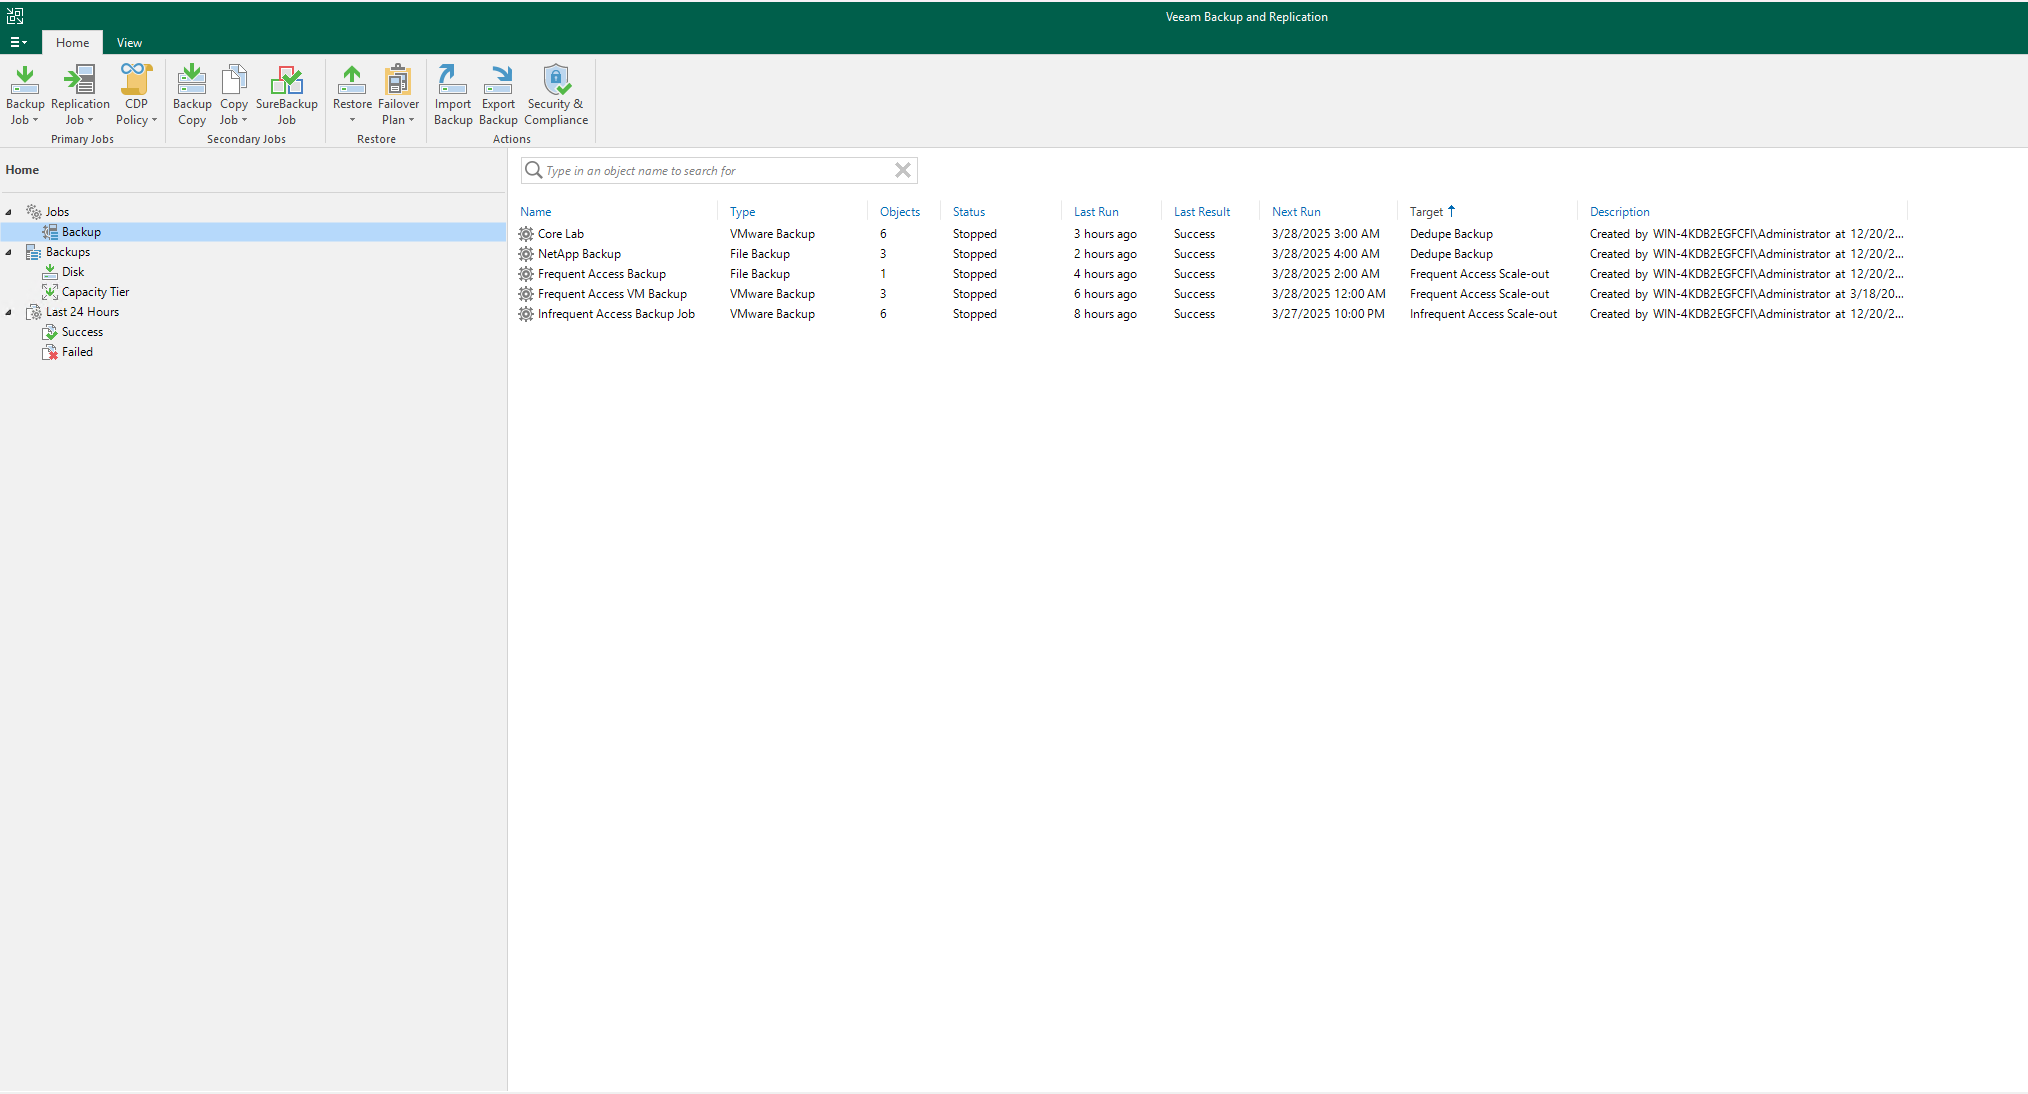
Task: Sort by the Description column header
Action: [1620, 212]
